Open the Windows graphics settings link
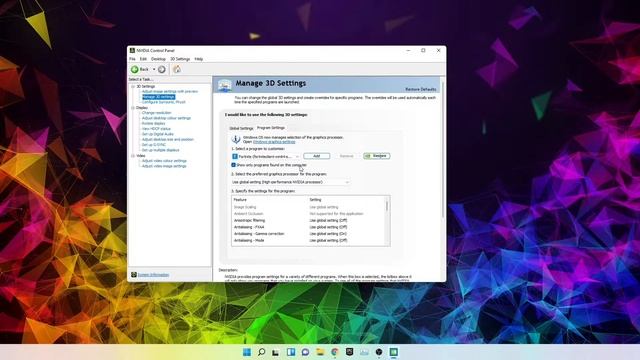The height and width of the screenshot is (360, 640). click(x=274, y=142)
